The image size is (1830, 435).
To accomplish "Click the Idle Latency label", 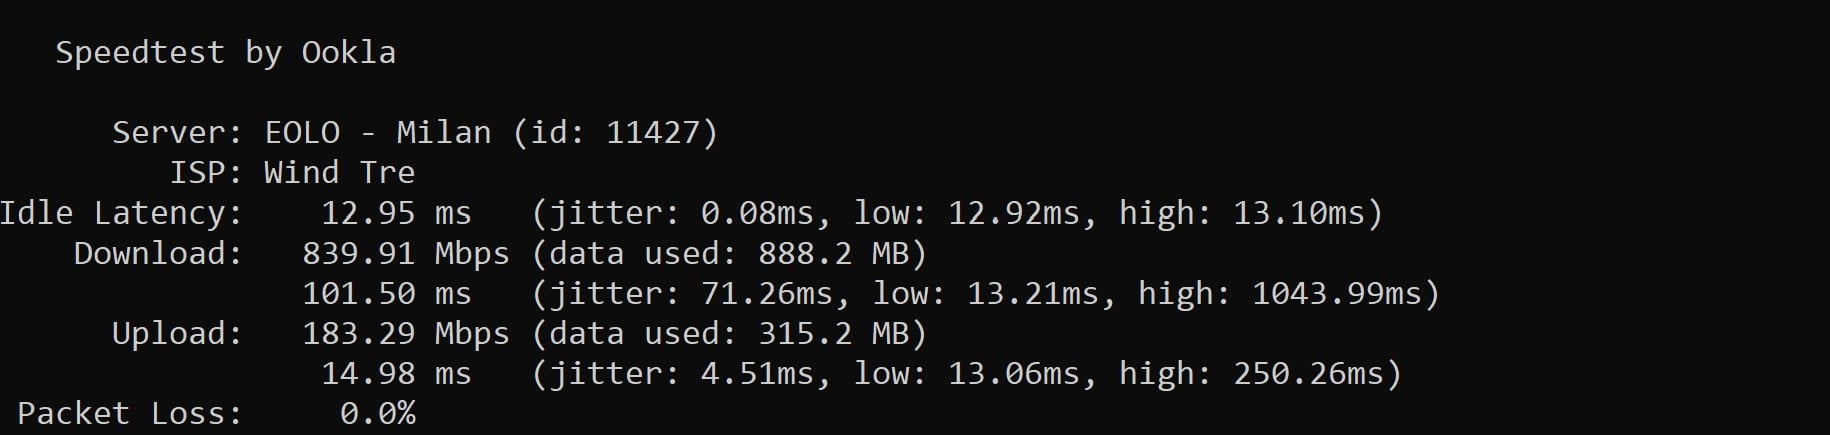I will [x=121, y=213].
